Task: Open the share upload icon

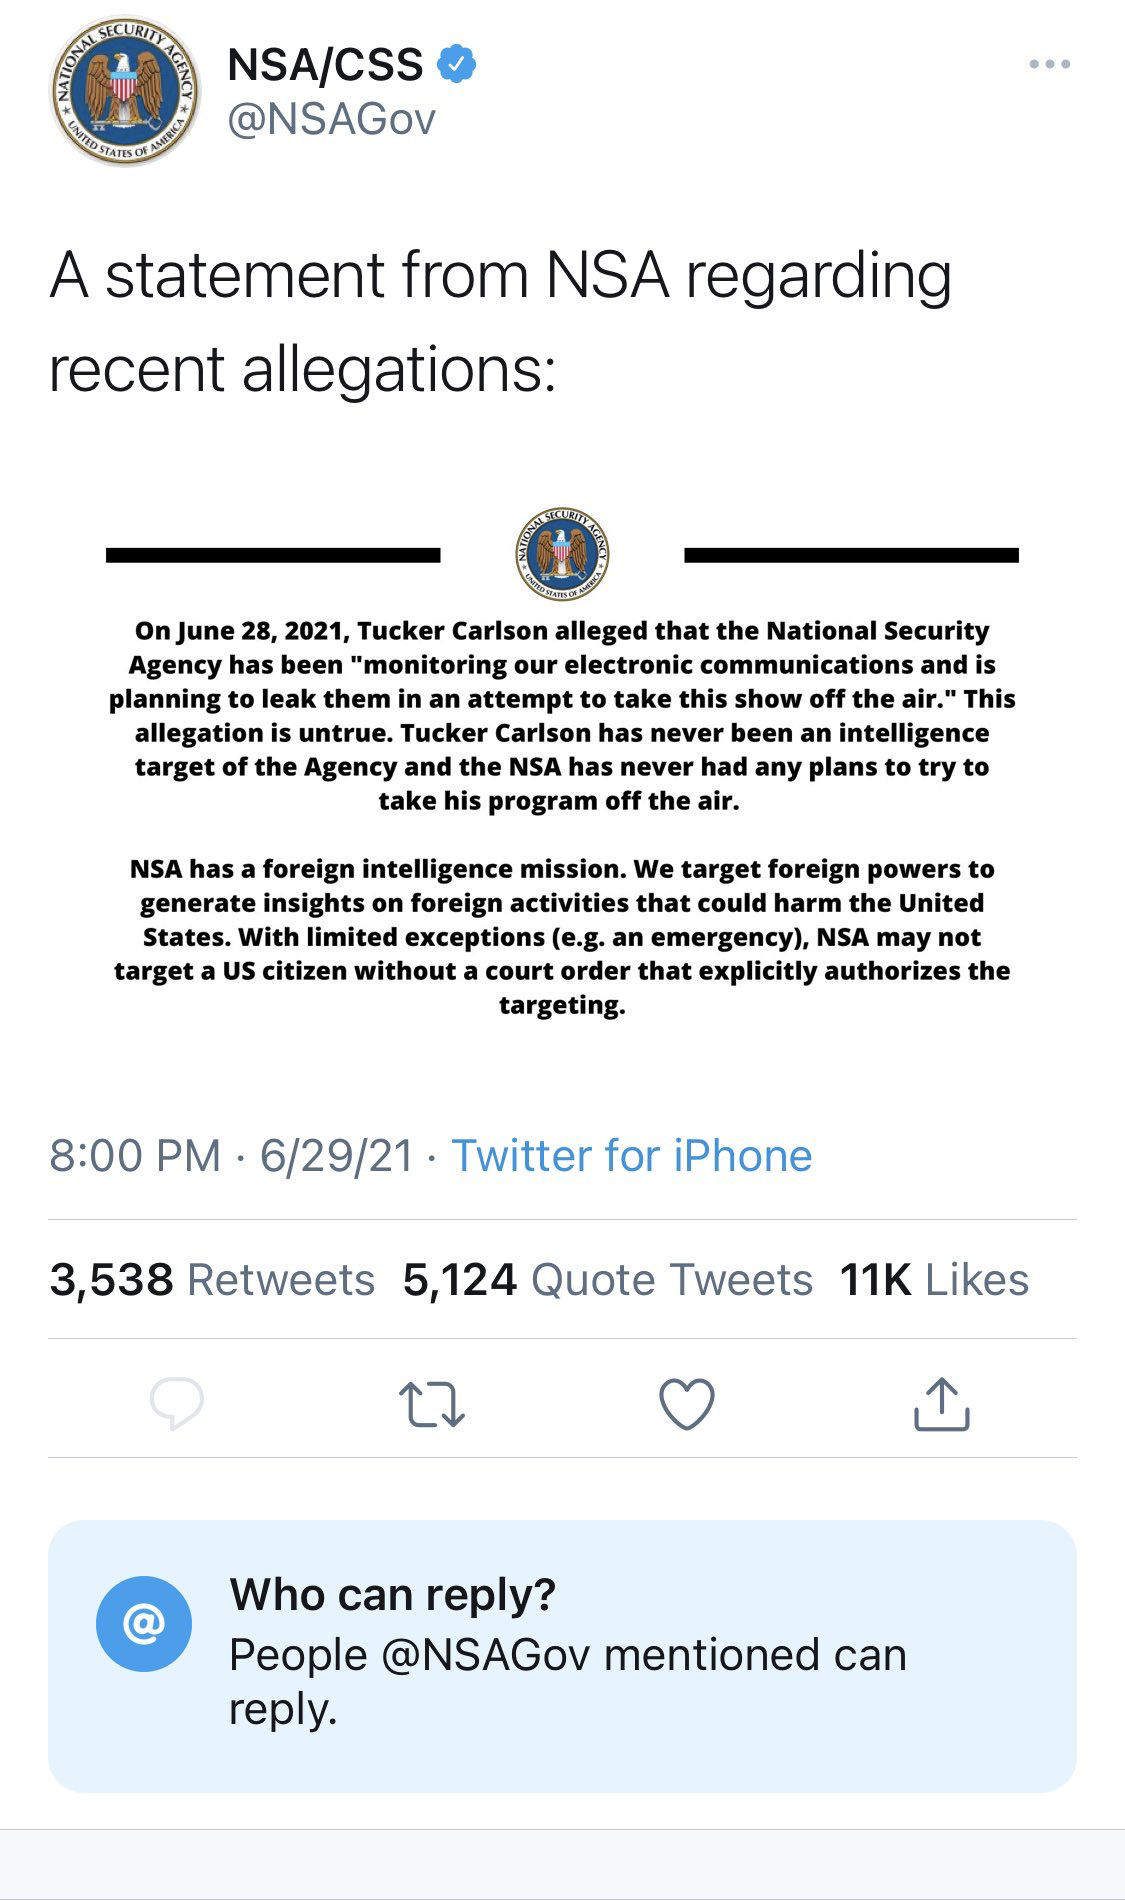Action: (x=942, y=1403)
